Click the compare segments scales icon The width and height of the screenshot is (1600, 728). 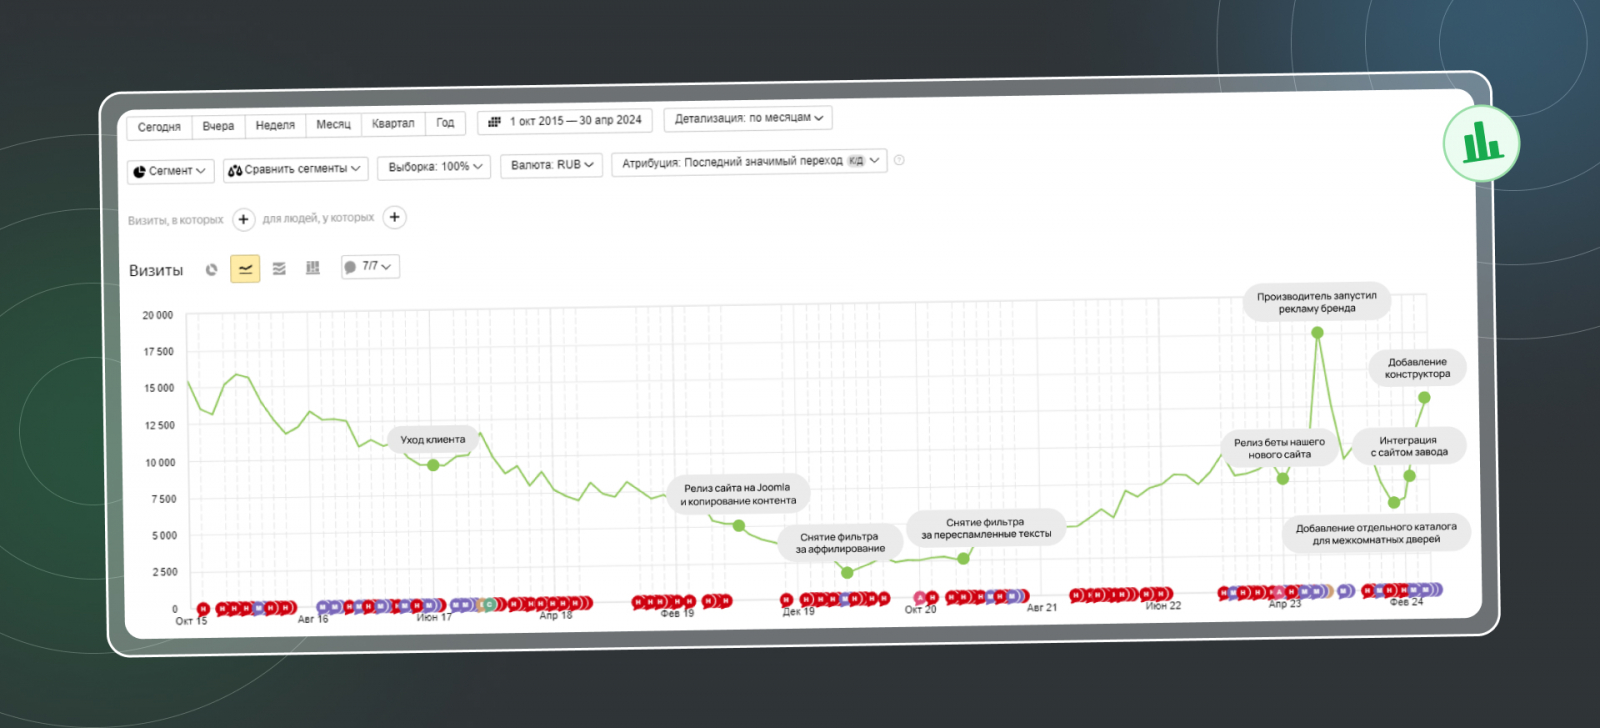(x=235, y=170)
